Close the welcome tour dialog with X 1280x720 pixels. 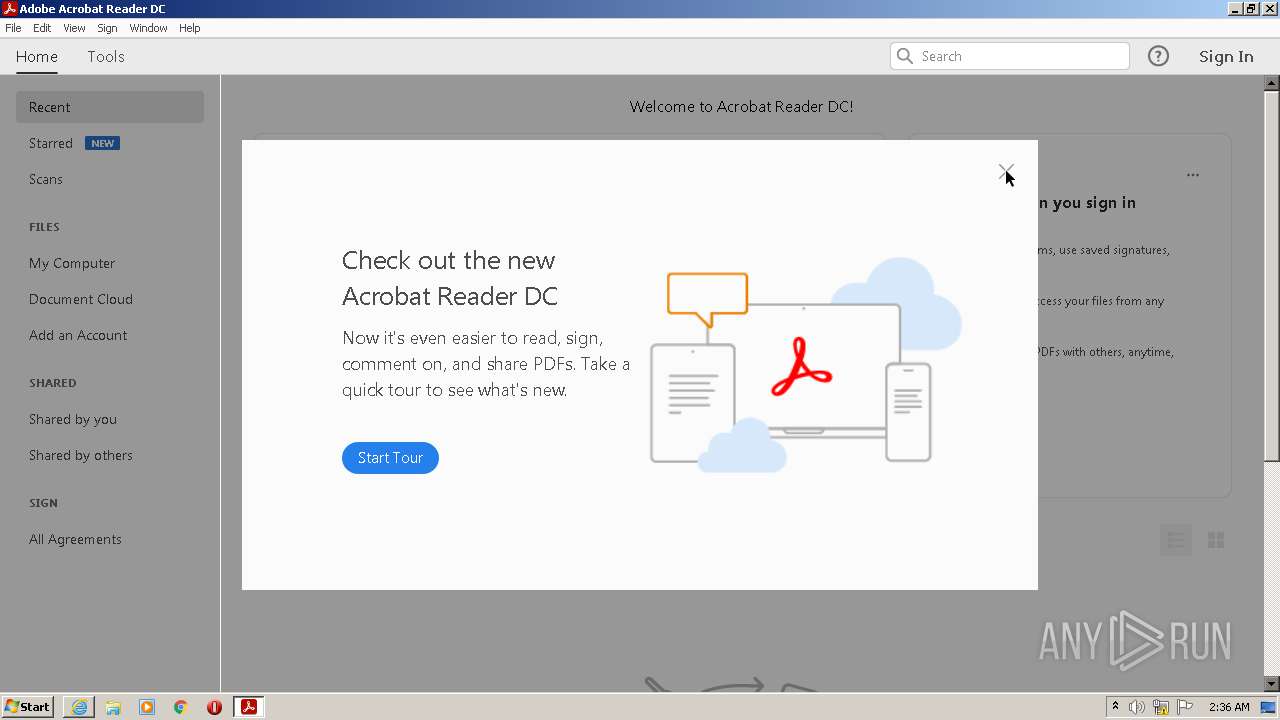1006,173
